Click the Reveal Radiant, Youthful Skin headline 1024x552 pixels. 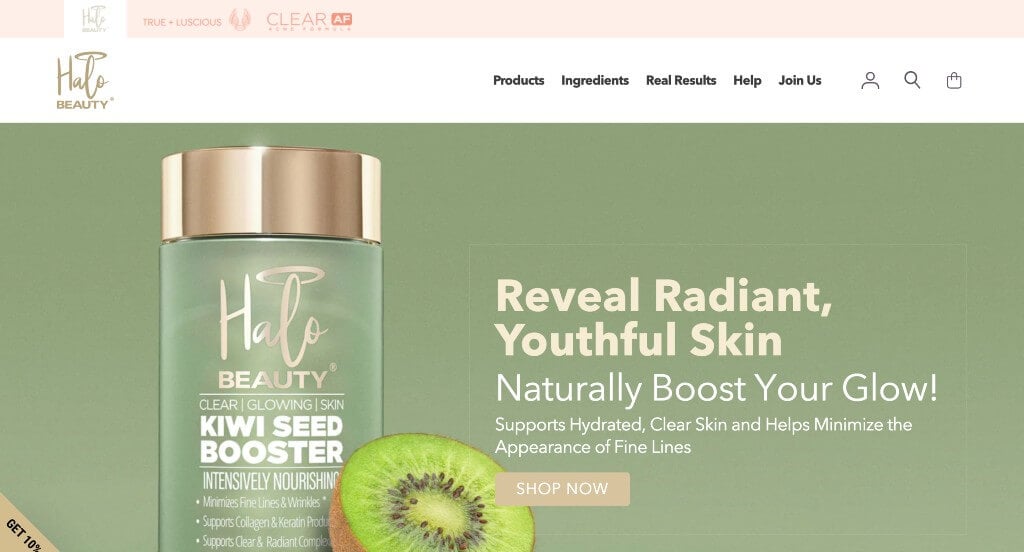(x=664, y=318)
